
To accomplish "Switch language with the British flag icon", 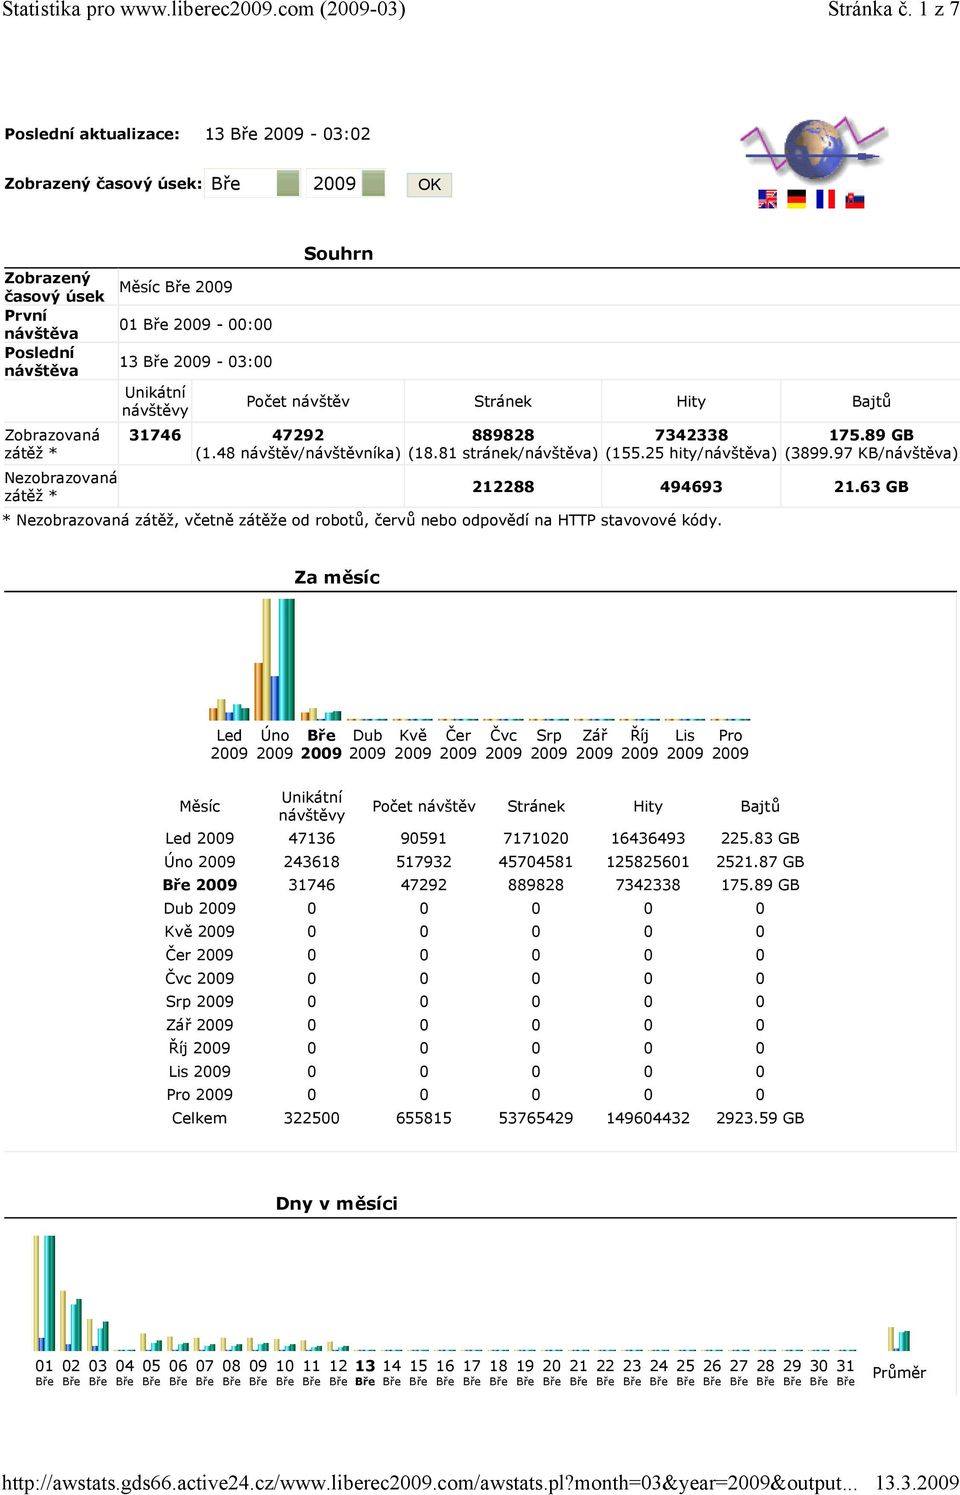I will tap(768, 199).
